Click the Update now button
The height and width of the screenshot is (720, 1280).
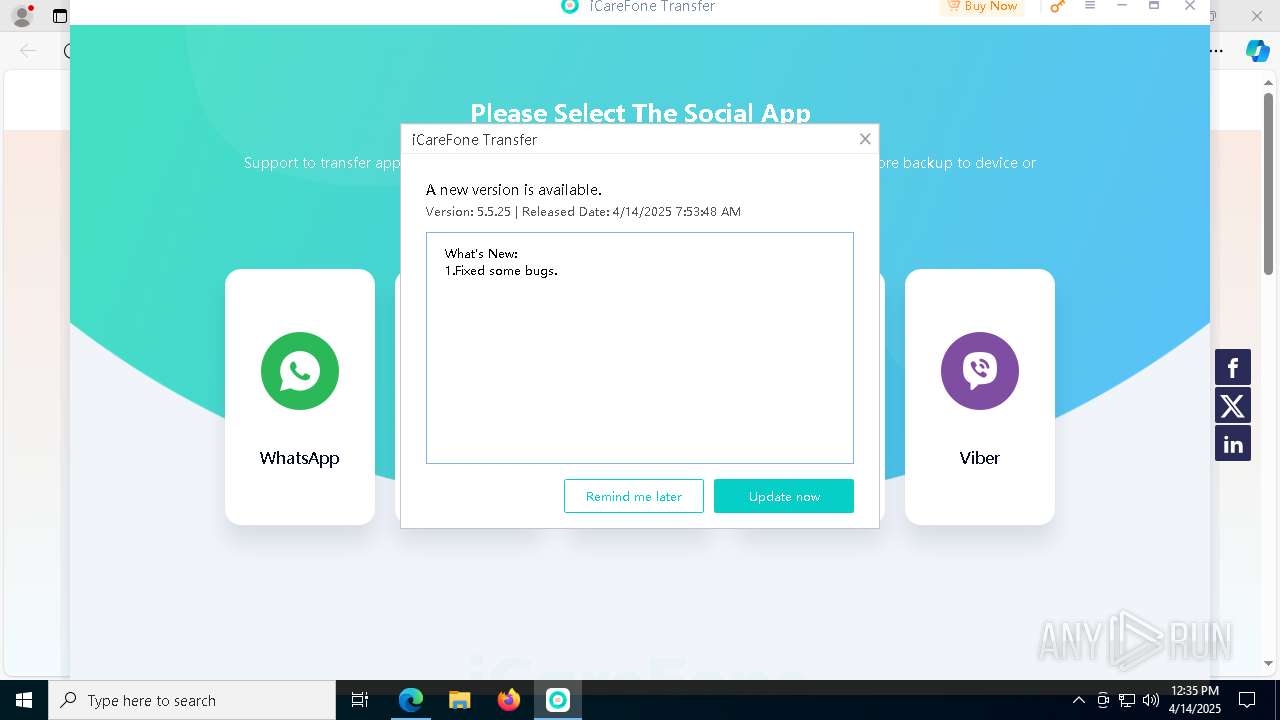pos(784,496)
